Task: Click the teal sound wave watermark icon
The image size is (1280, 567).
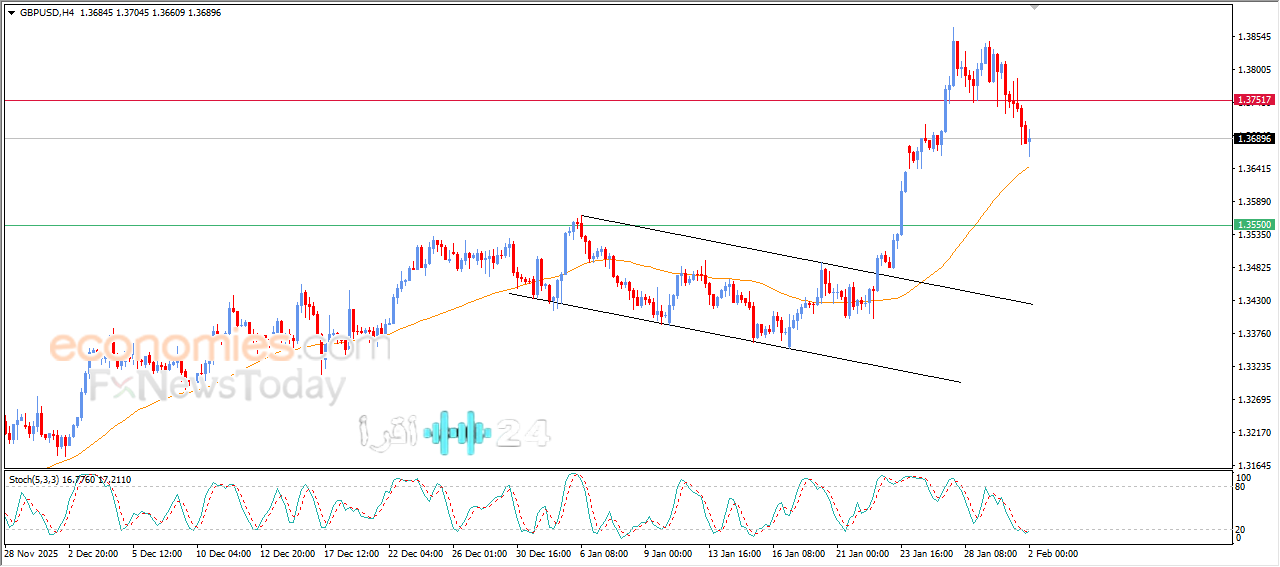Action: coord(458,432)
